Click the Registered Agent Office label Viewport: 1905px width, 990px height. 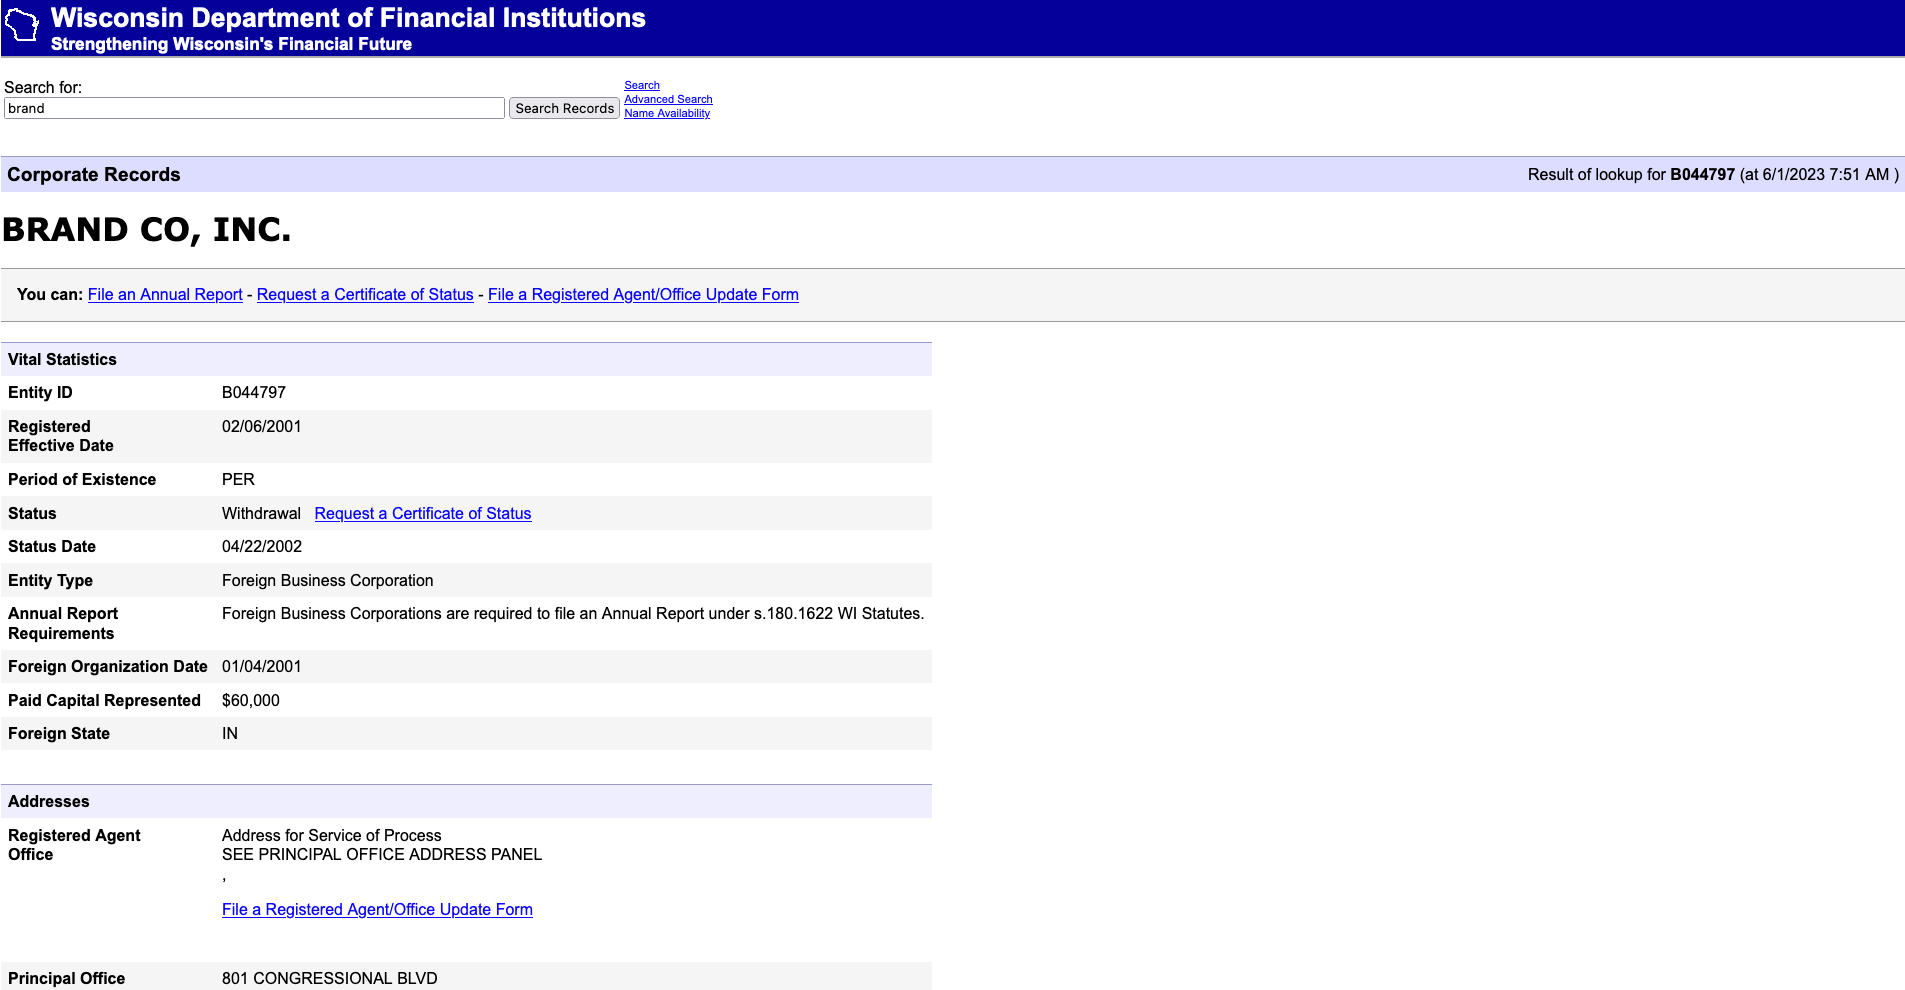[74, 845]
